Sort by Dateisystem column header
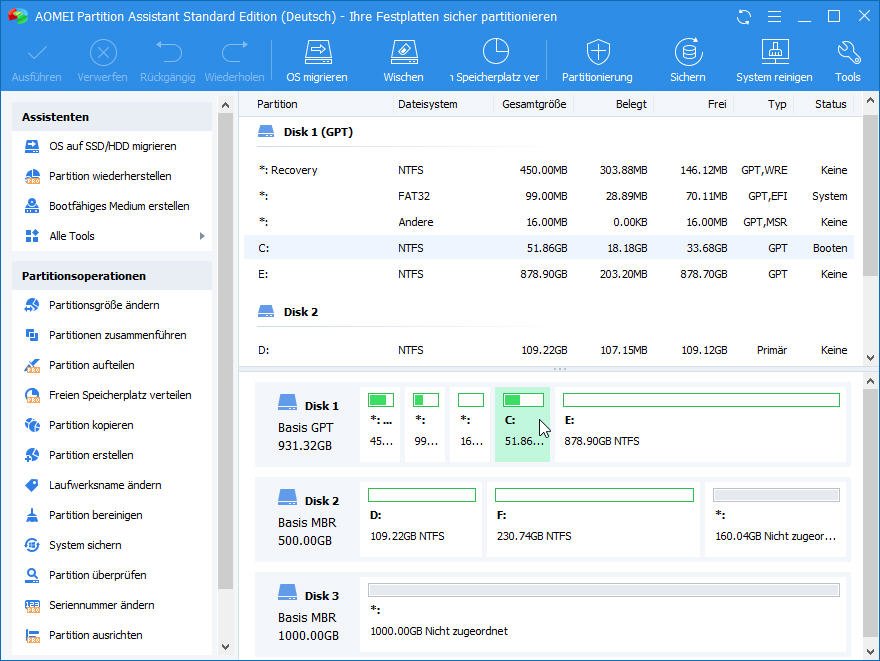Viewport: 880px width, 661px height. click(427, 104)
